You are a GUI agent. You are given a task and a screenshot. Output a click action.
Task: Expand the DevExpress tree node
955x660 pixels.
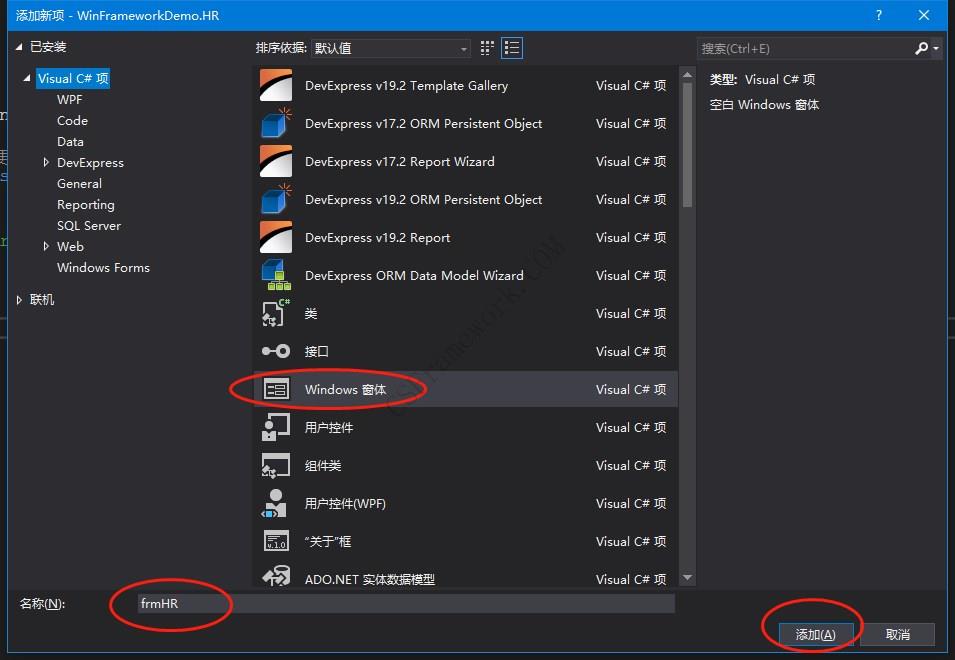(46, 163)
